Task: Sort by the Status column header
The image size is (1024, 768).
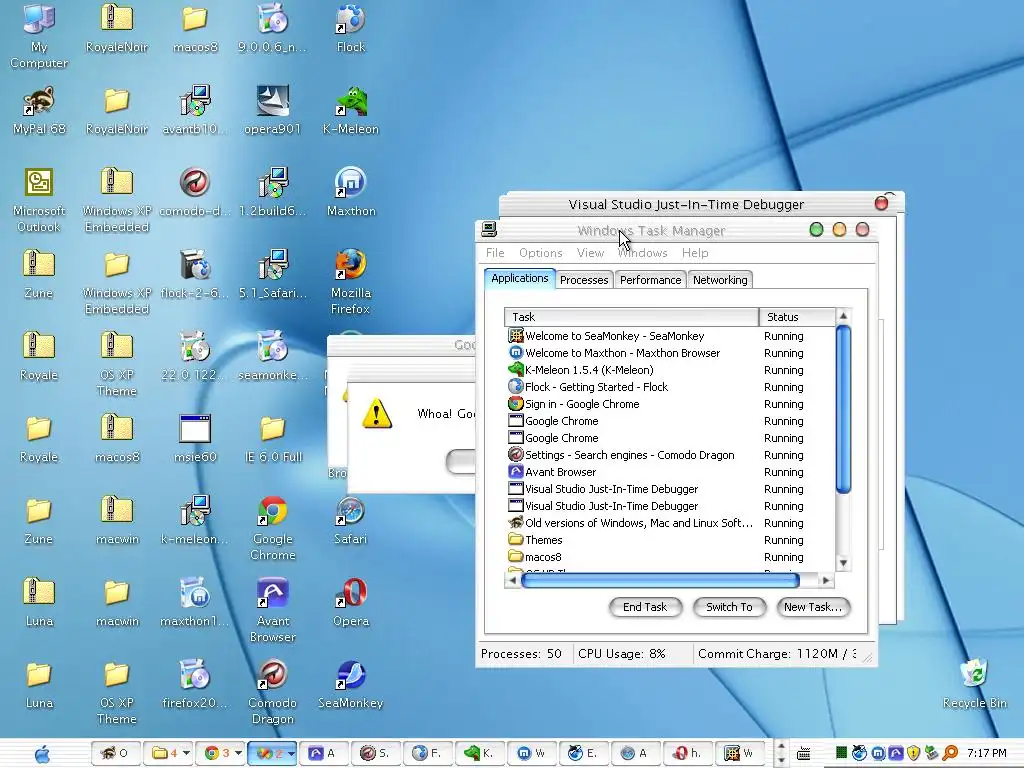Action: point(797,317)
